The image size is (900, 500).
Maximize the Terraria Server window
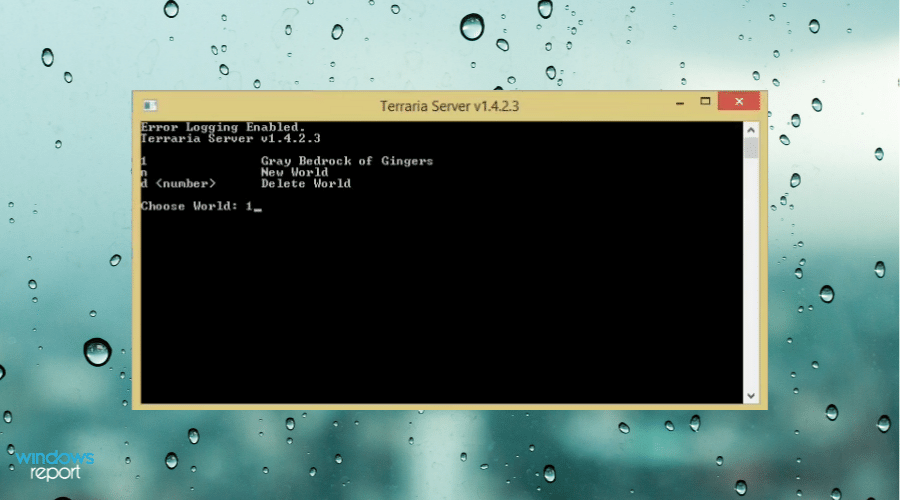point(705,102)
